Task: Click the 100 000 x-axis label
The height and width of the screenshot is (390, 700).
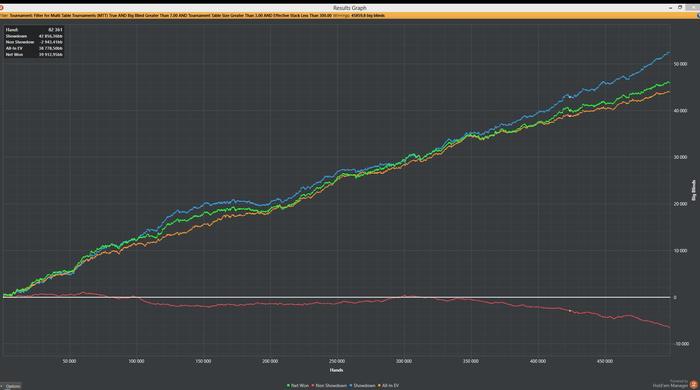Action: point(136,361)
